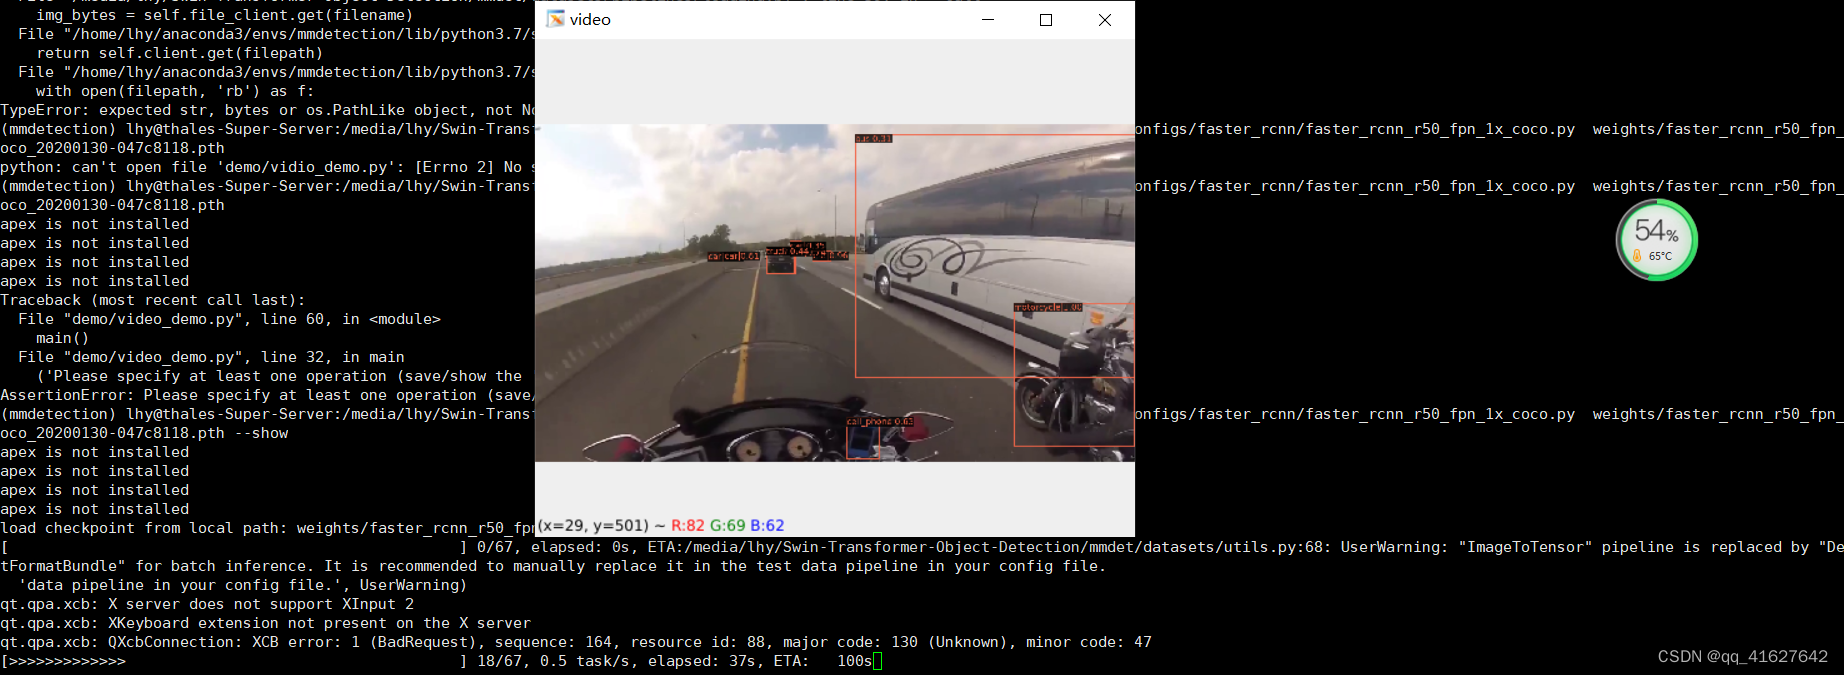
Task: Click the cell_phone 0.63 detection label
Action: [x=879, y=422]
